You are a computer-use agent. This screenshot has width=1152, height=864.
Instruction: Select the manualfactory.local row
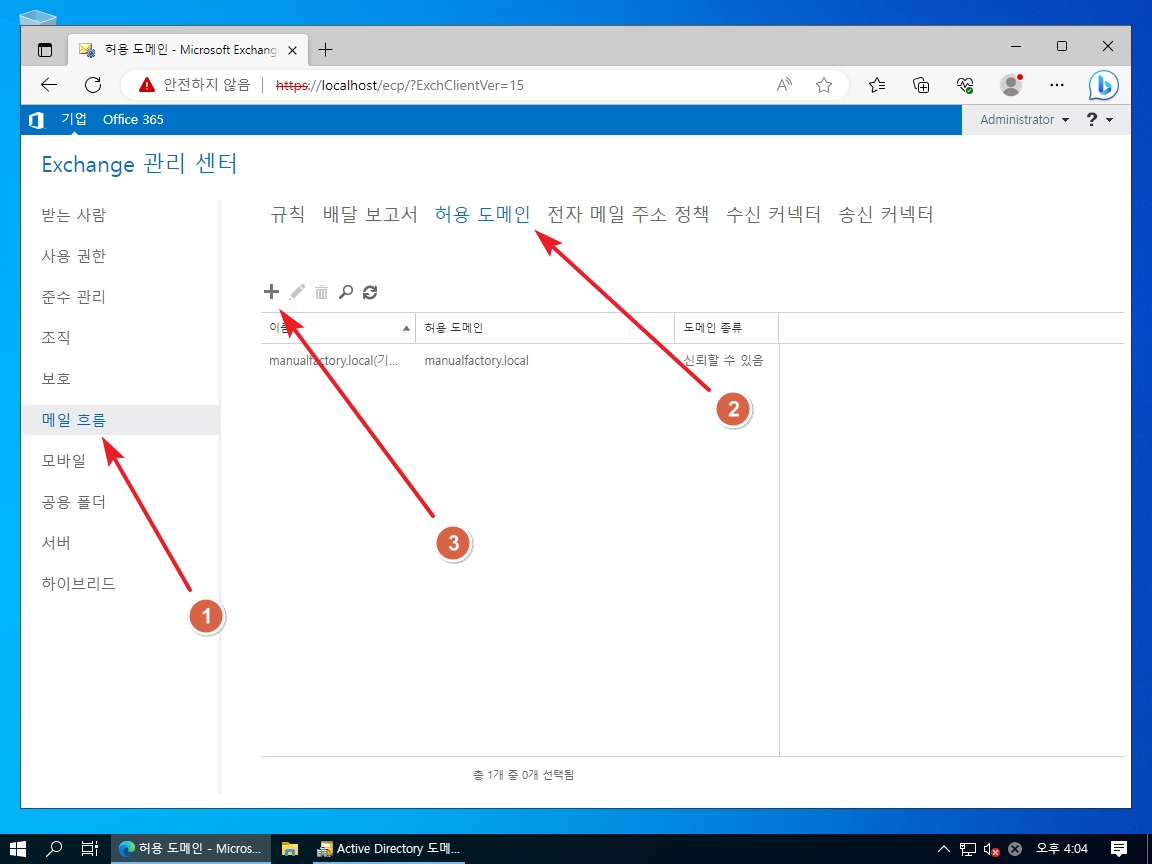coord(519,361)
